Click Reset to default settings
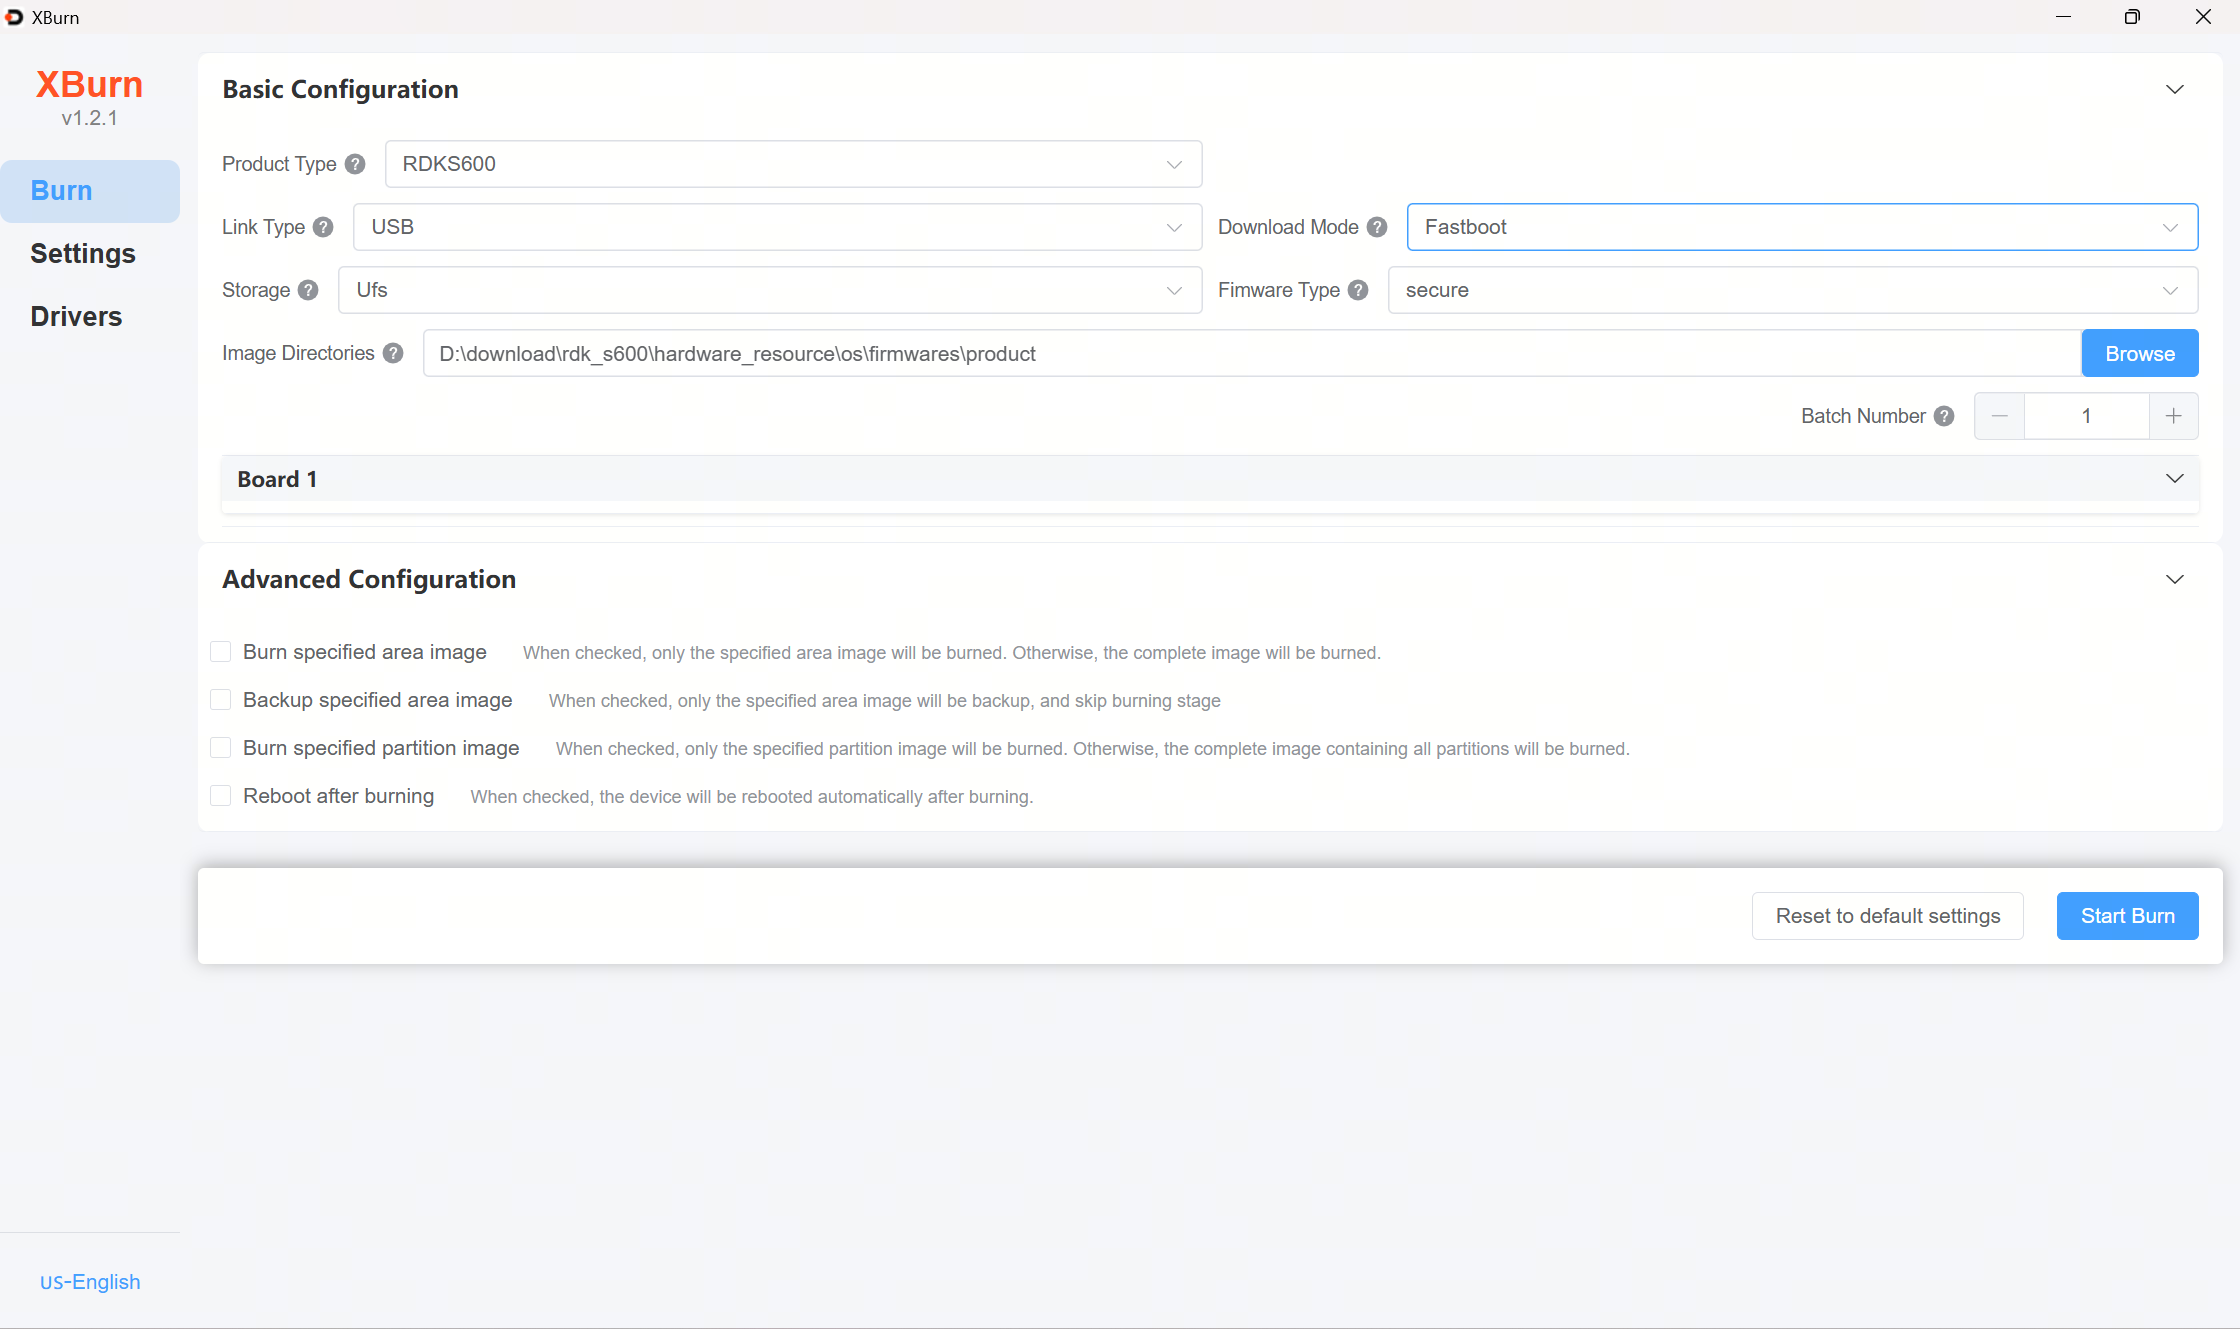The width and height of the screenshot is (2240, 1329). (x=1888, y=916)
